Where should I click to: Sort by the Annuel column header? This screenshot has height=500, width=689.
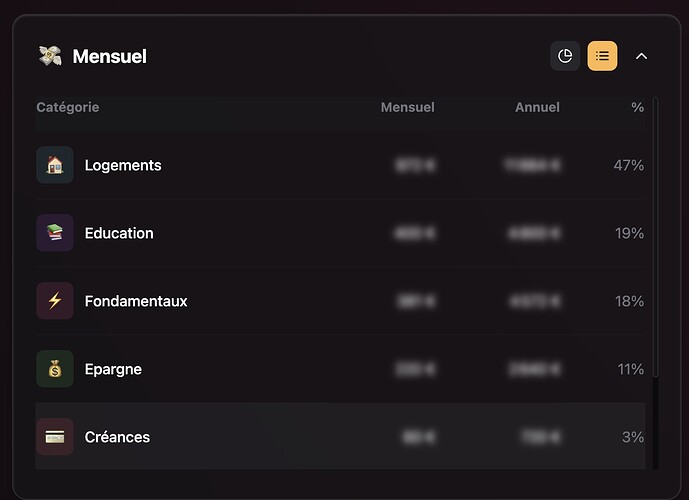click(537, 107)
